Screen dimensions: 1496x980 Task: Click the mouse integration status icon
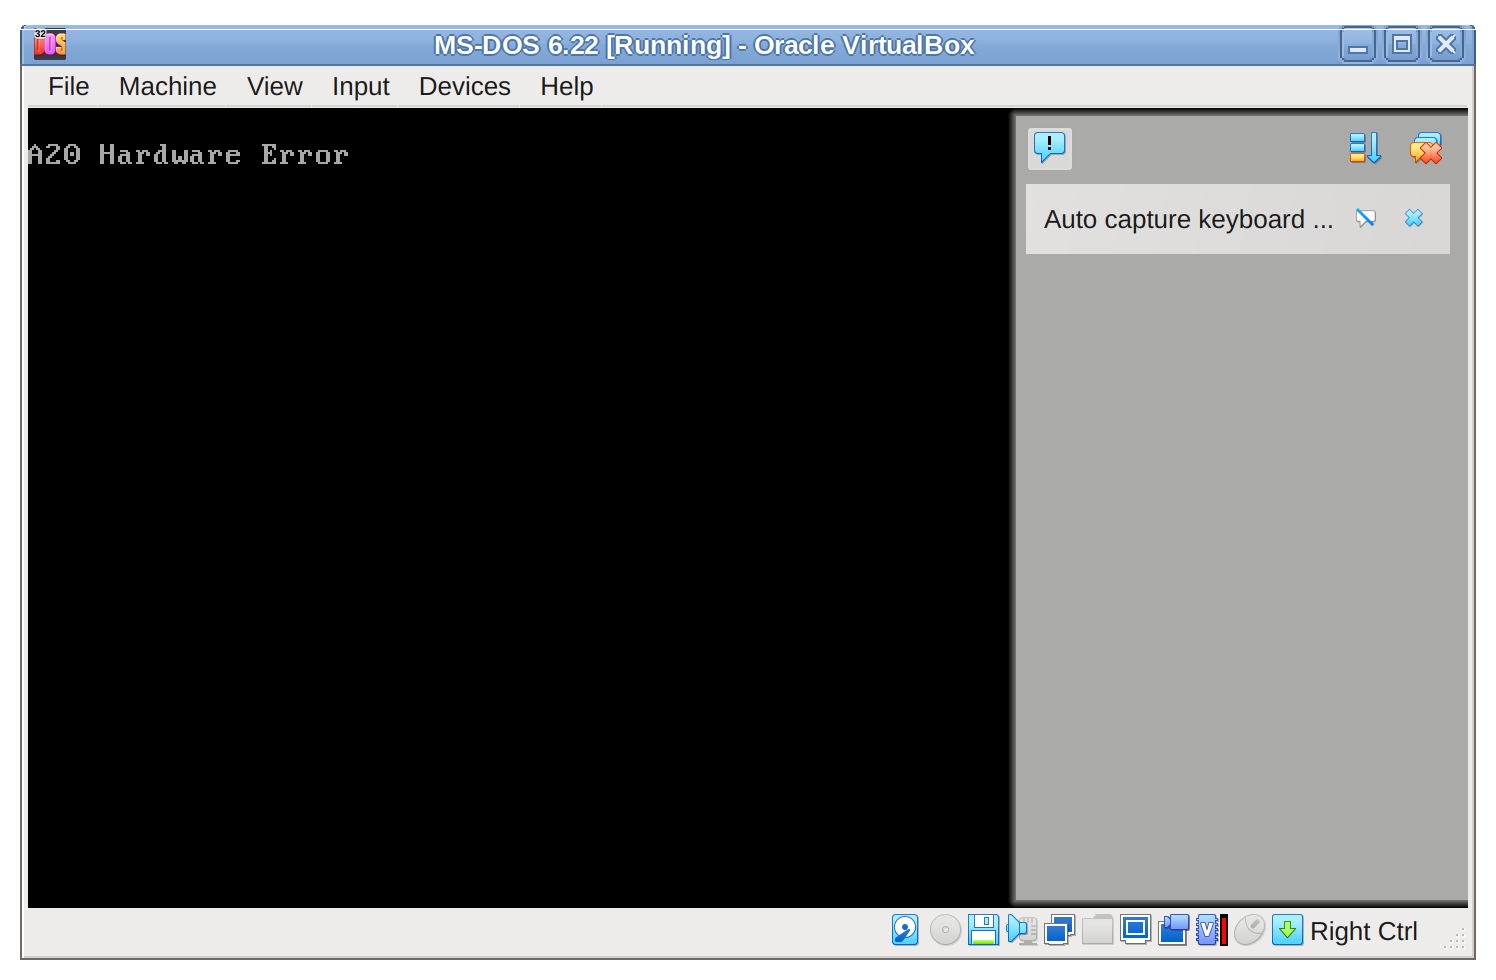pyautogui.click(x=1249, y=930)
